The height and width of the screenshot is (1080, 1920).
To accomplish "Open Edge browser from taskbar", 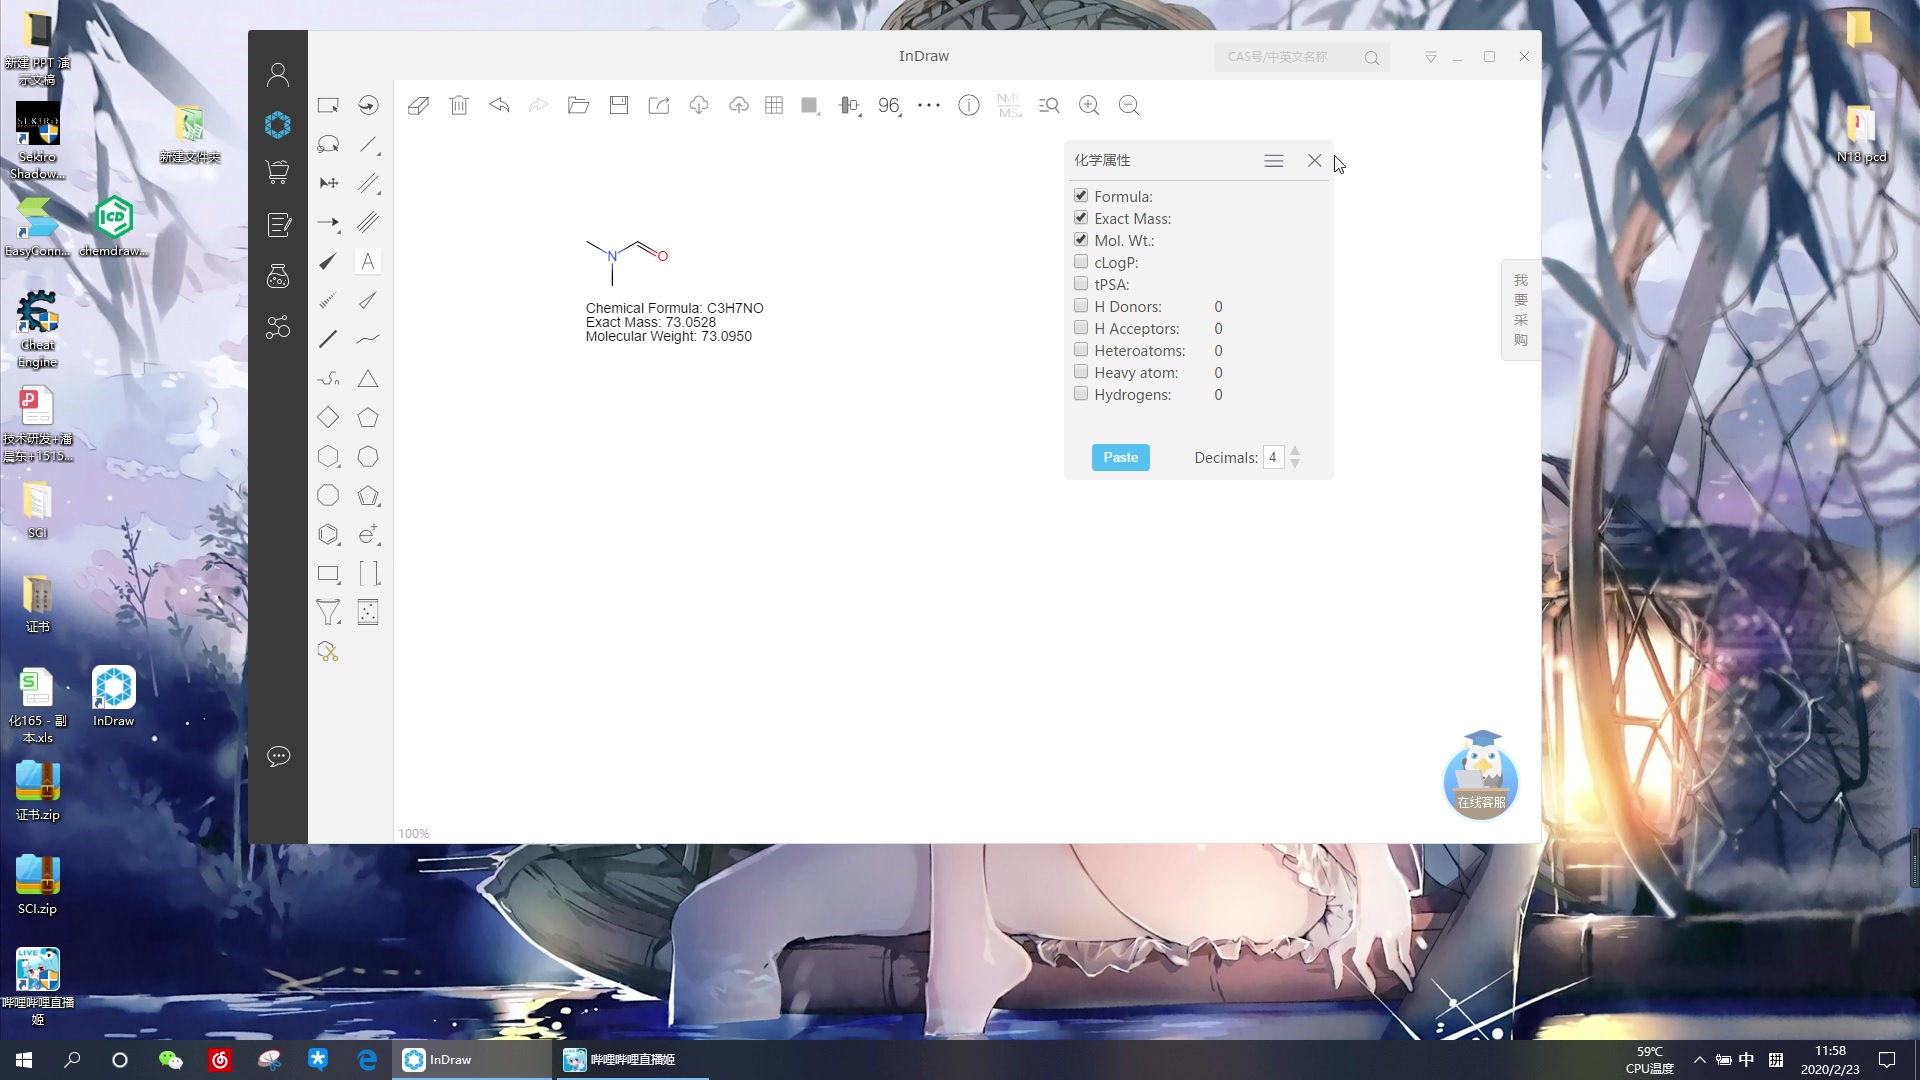I will pyautogui.click(x=367, y=1059).
